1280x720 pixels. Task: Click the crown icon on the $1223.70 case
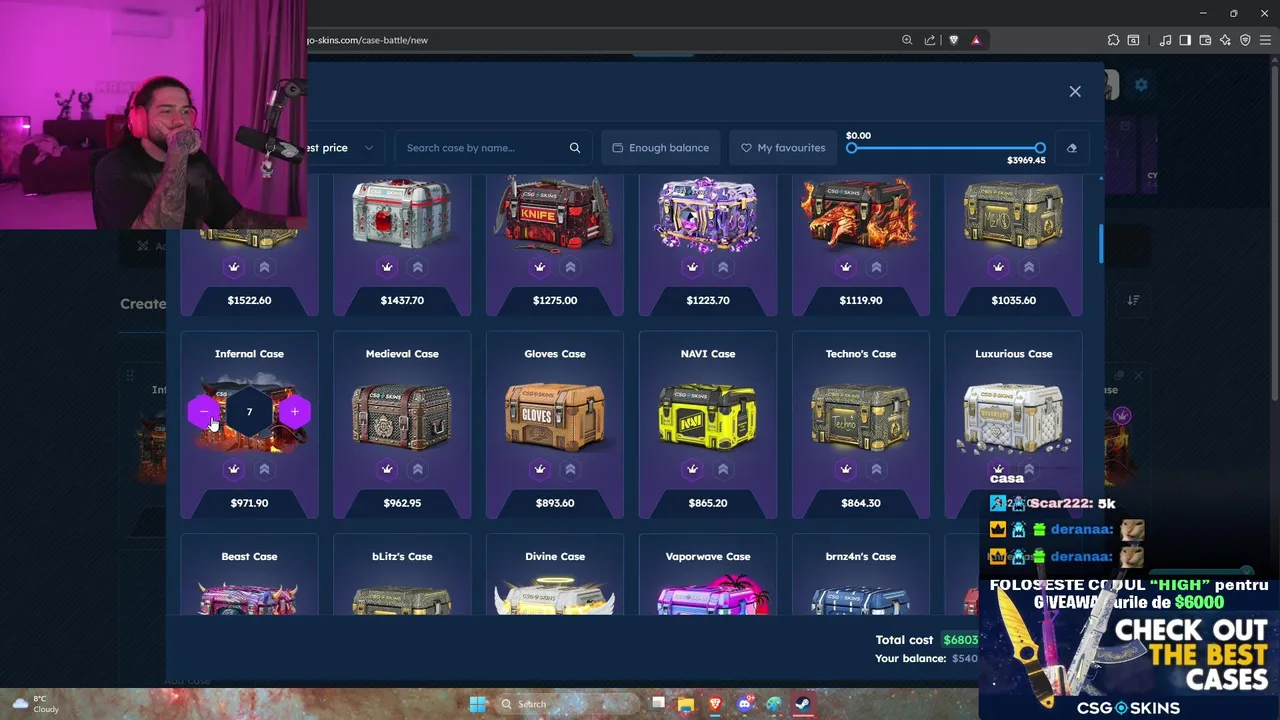click(693, 267)
